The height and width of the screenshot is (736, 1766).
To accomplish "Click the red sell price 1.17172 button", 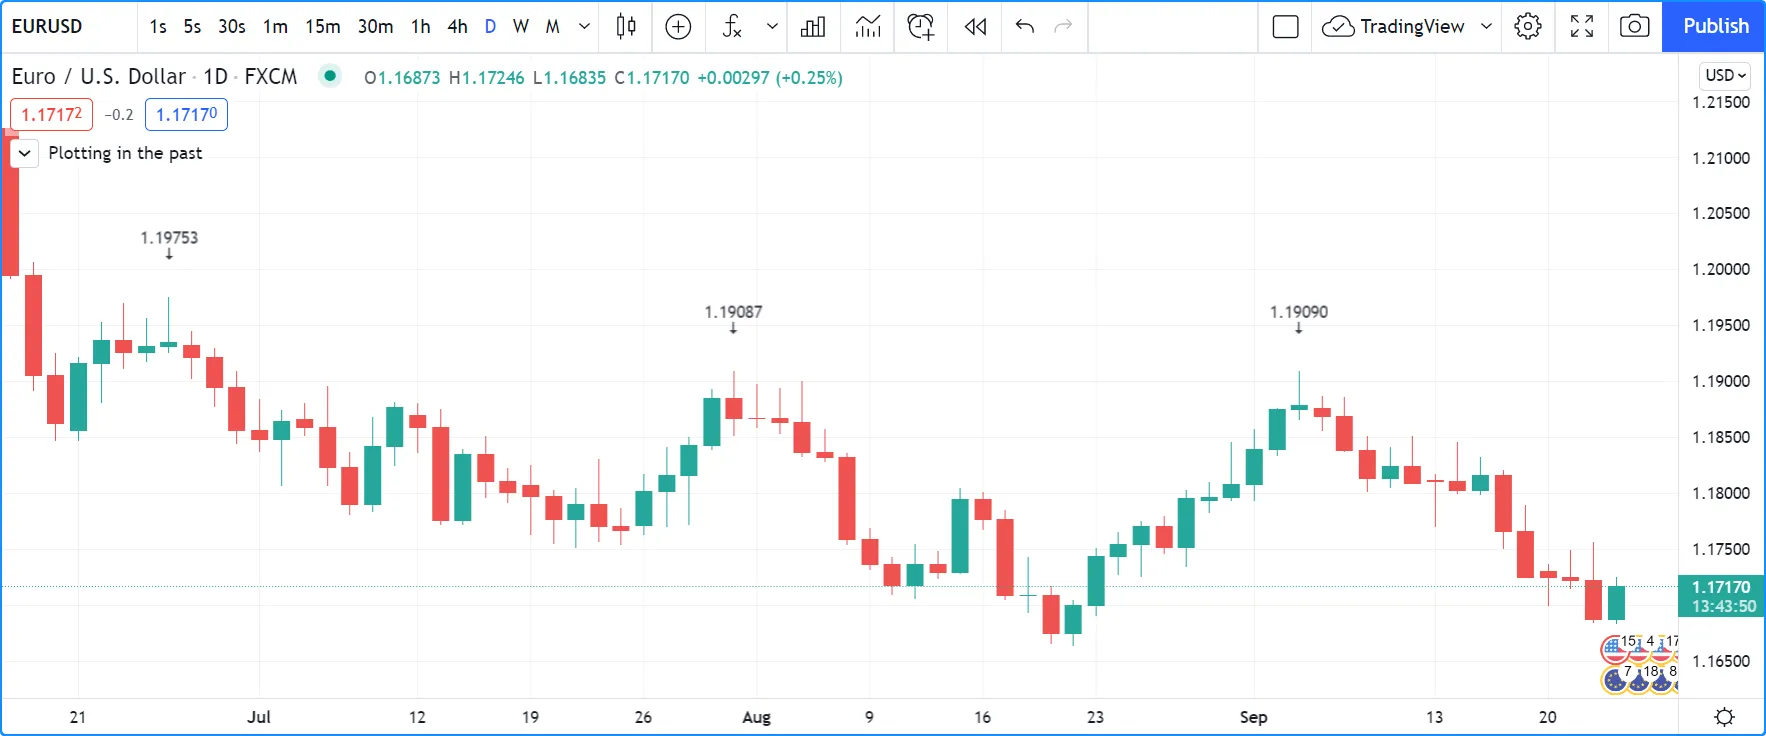I will coord(51,115).
